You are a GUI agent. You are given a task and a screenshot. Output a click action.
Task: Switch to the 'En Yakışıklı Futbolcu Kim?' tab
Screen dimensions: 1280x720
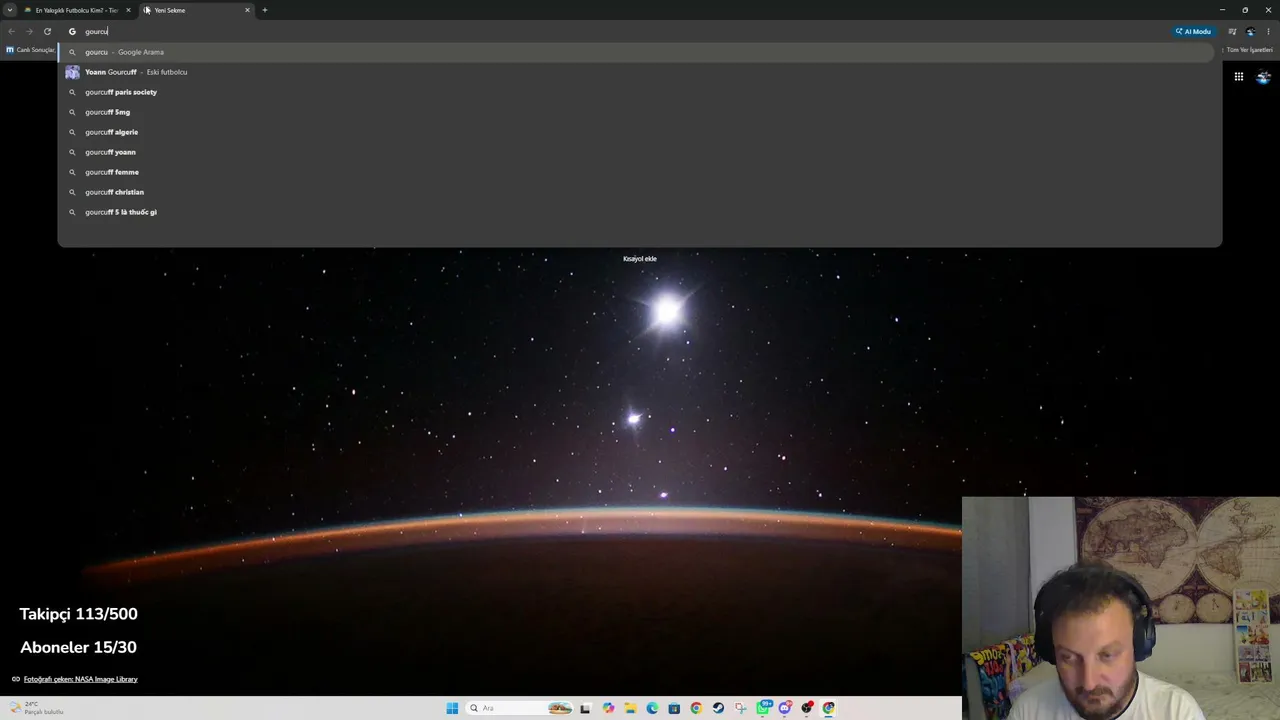click(x=76, y=10)
